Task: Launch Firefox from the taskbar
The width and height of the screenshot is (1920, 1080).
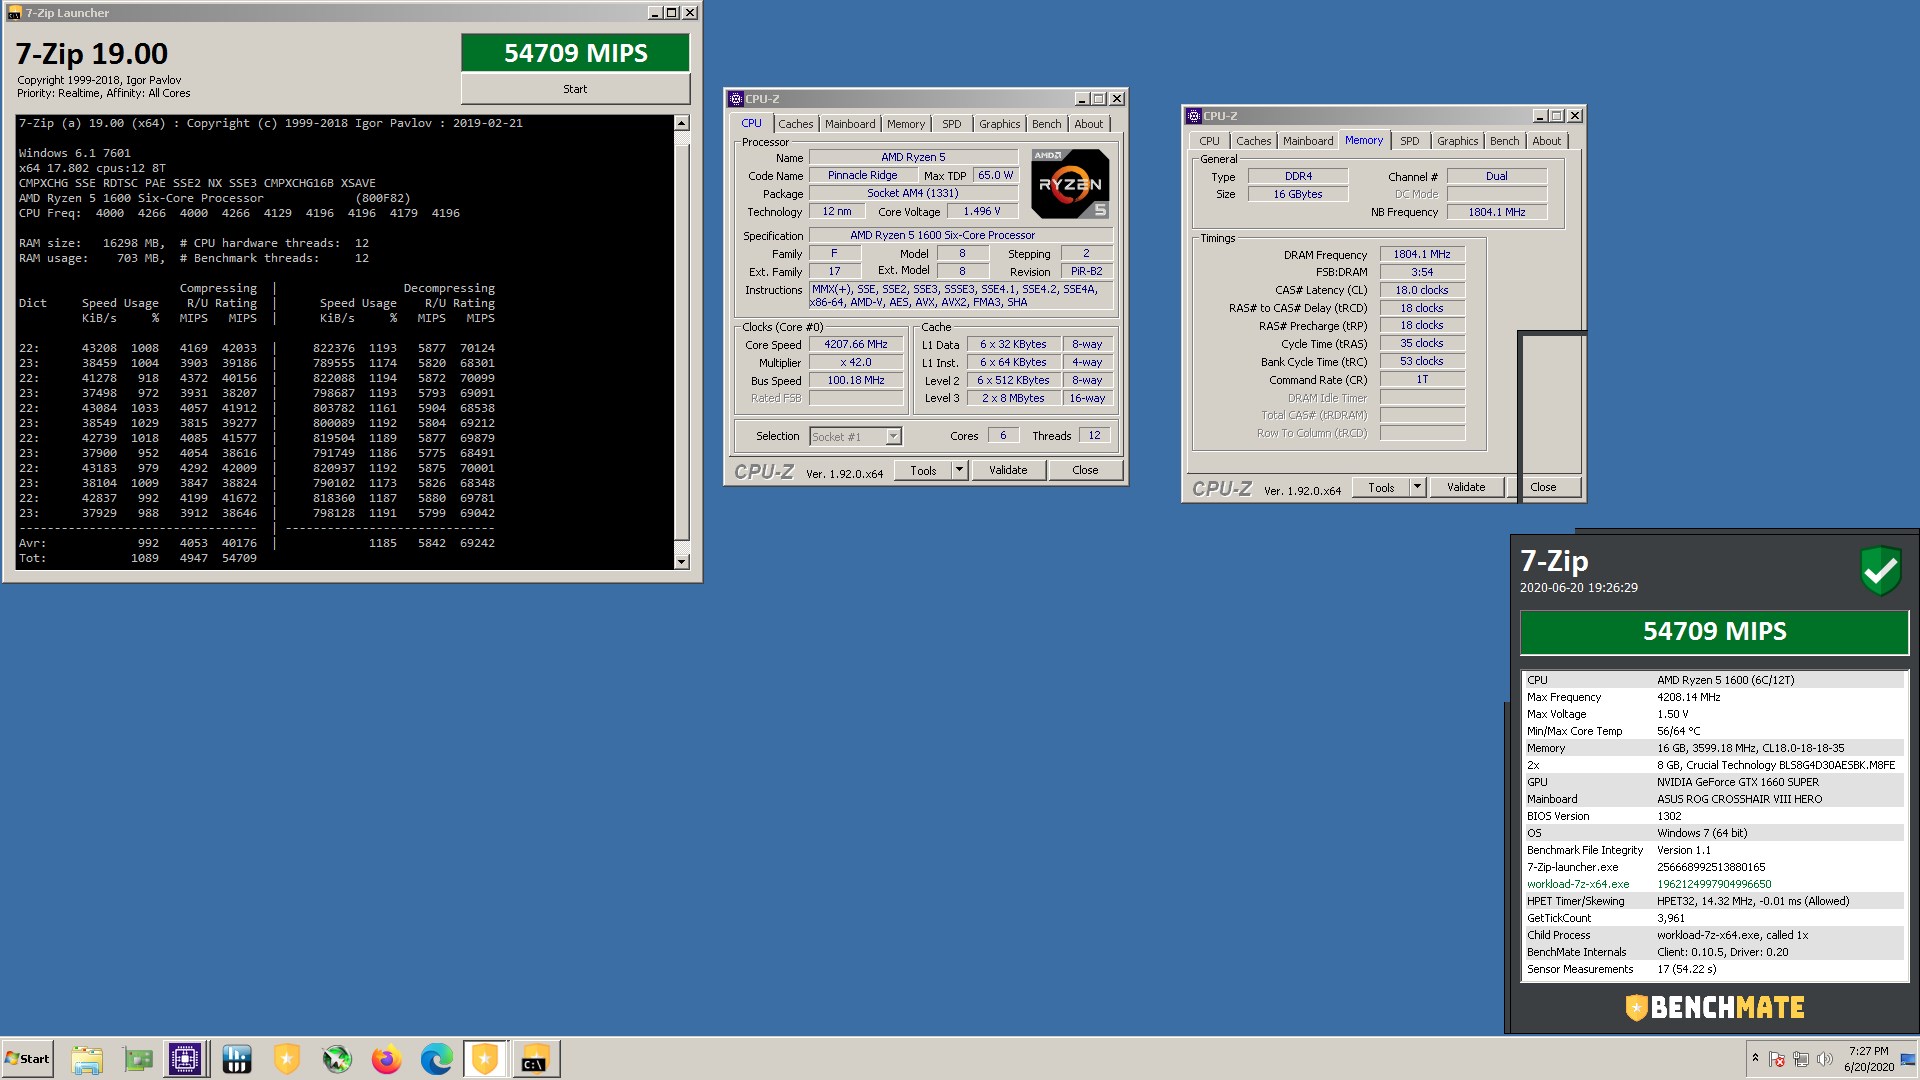Action: [387, 1059]
